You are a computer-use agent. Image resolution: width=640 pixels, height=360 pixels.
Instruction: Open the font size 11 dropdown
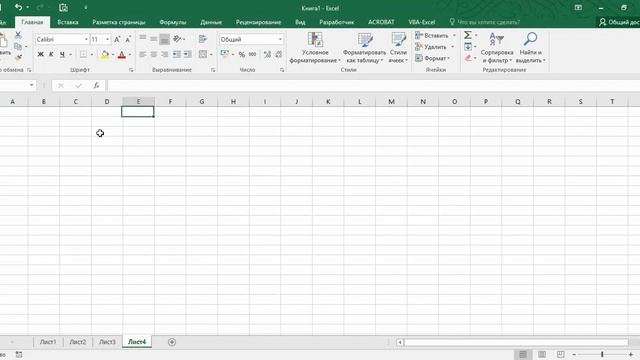click(x=107, y=39)
